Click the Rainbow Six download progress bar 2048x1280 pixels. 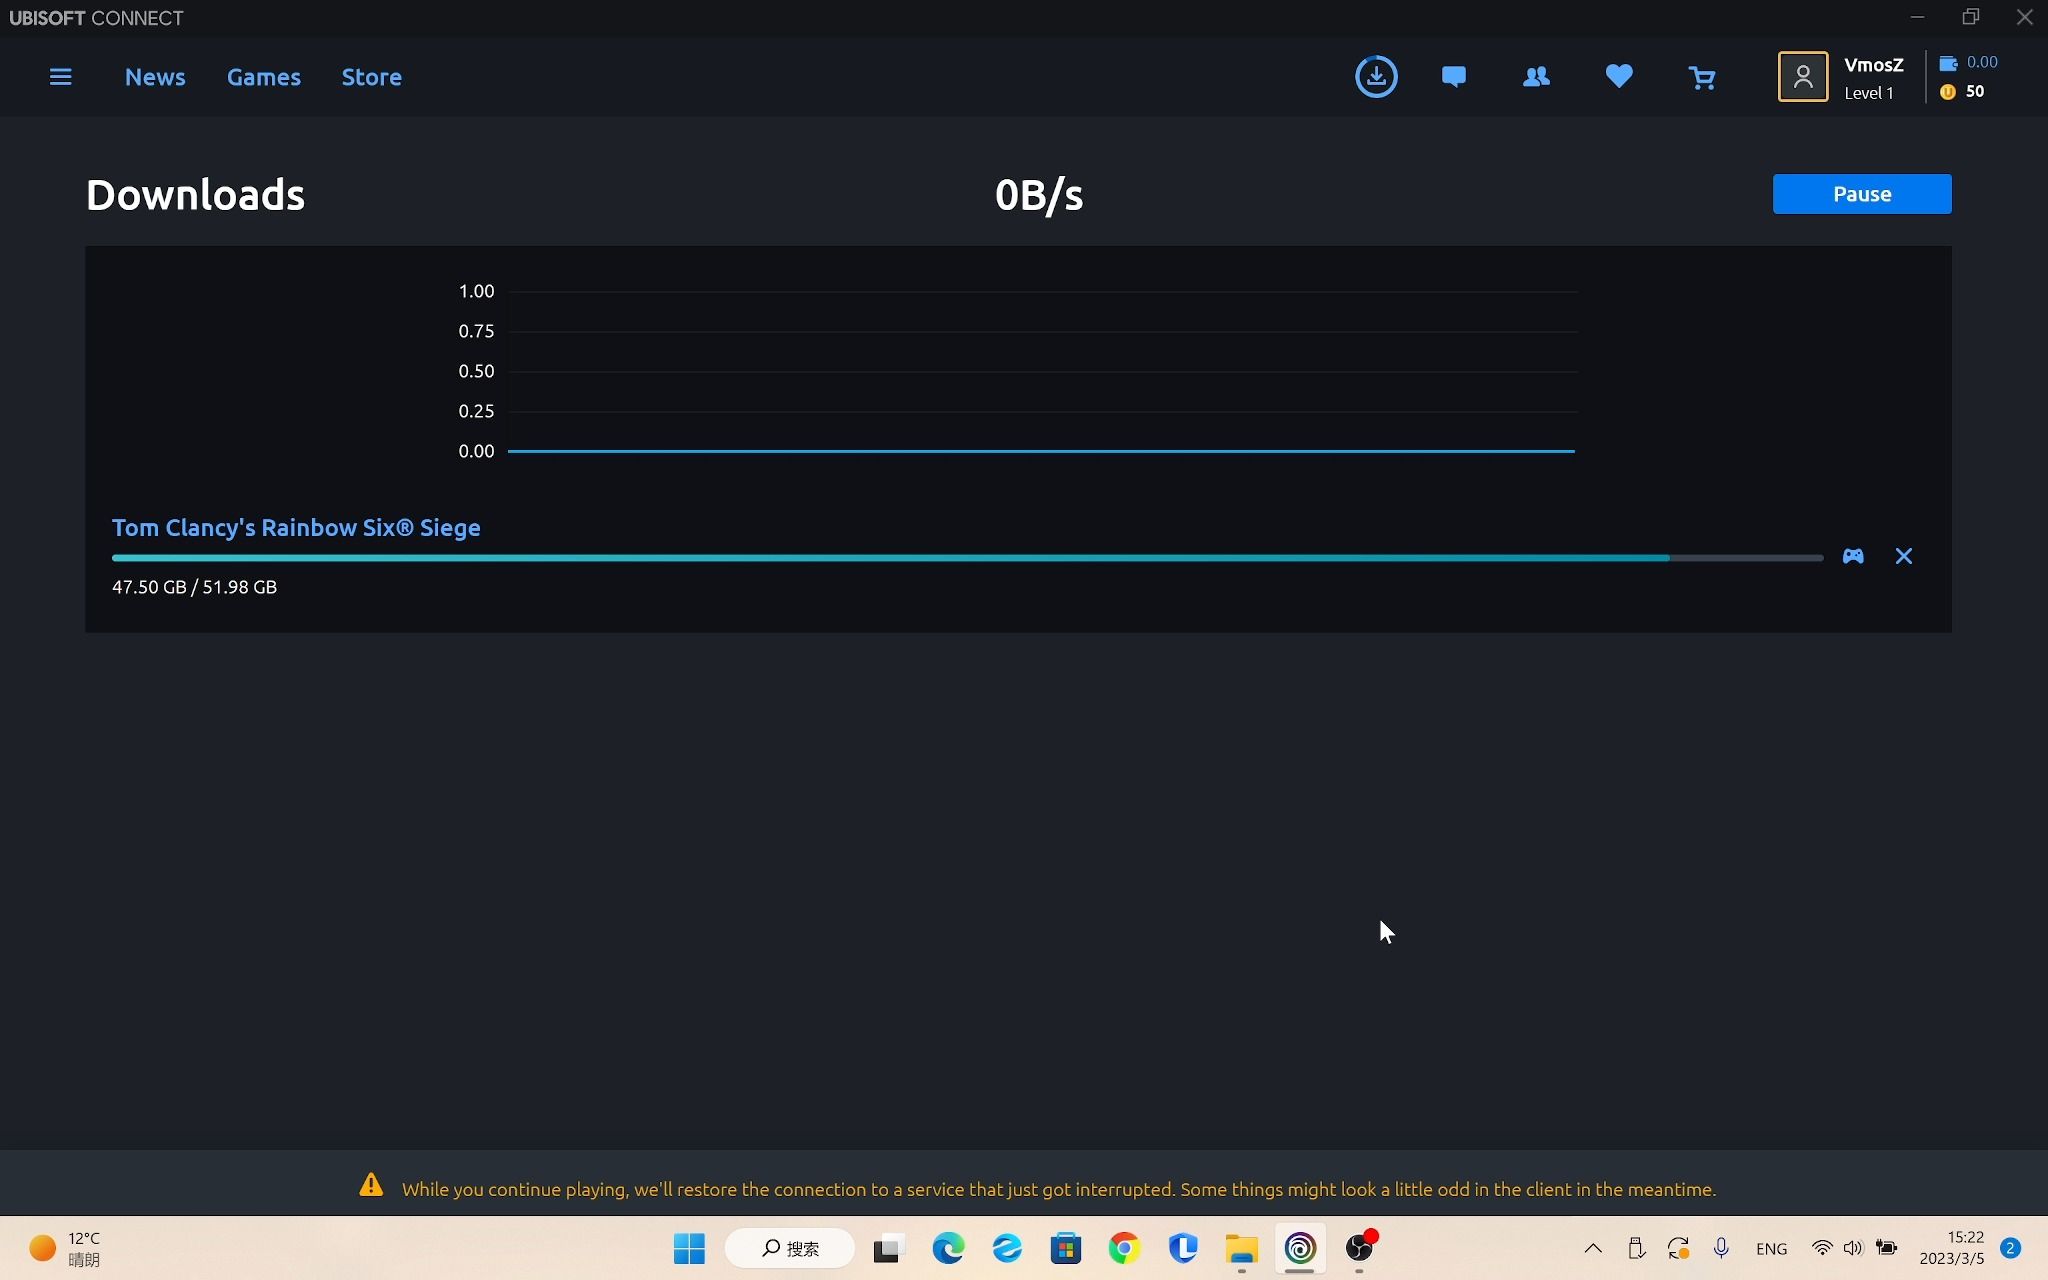pos(966,558)
